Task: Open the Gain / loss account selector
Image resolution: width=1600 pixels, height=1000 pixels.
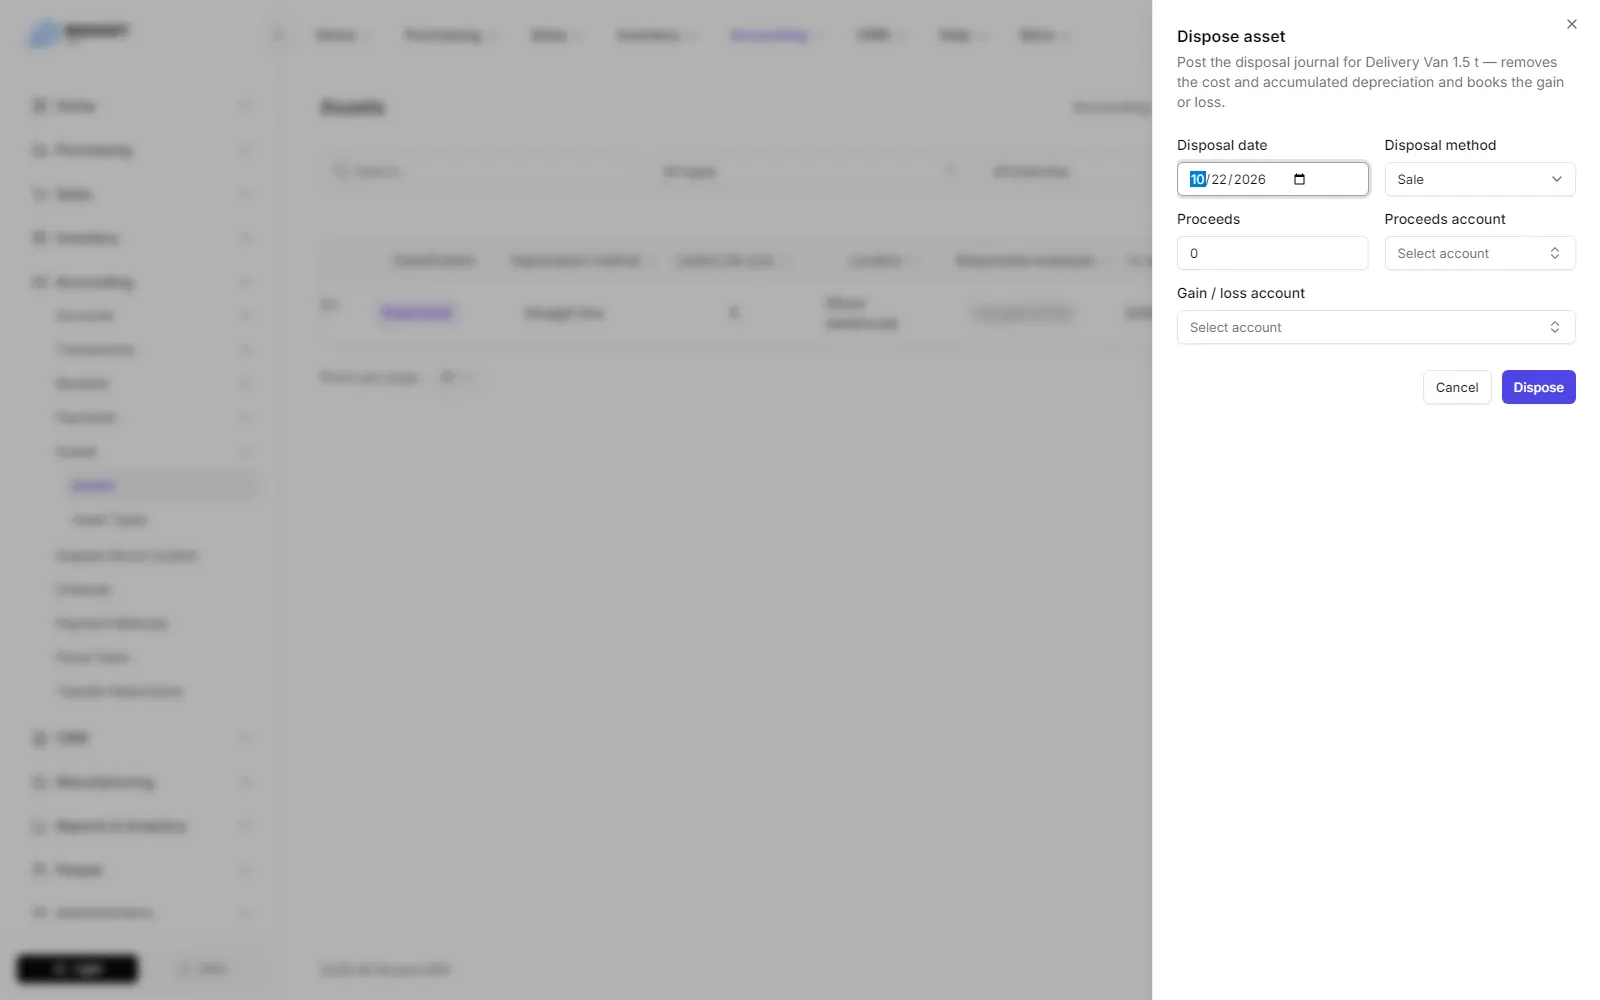Action: (x=1375, y=327)
